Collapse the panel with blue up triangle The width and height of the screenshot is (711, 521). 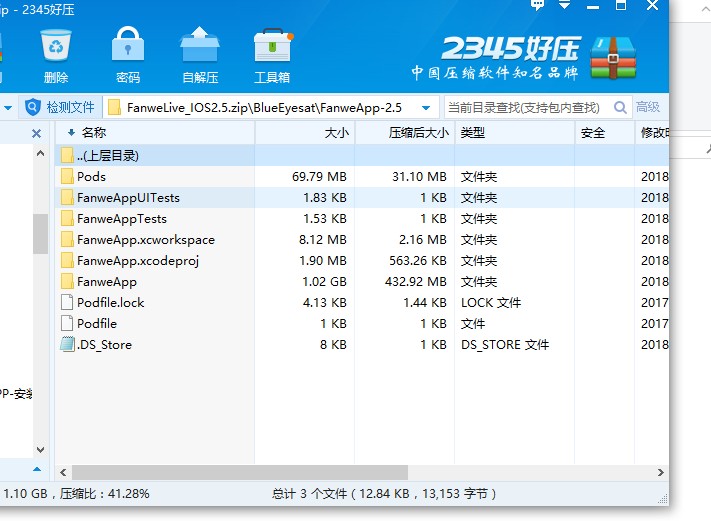click(37, 469)
